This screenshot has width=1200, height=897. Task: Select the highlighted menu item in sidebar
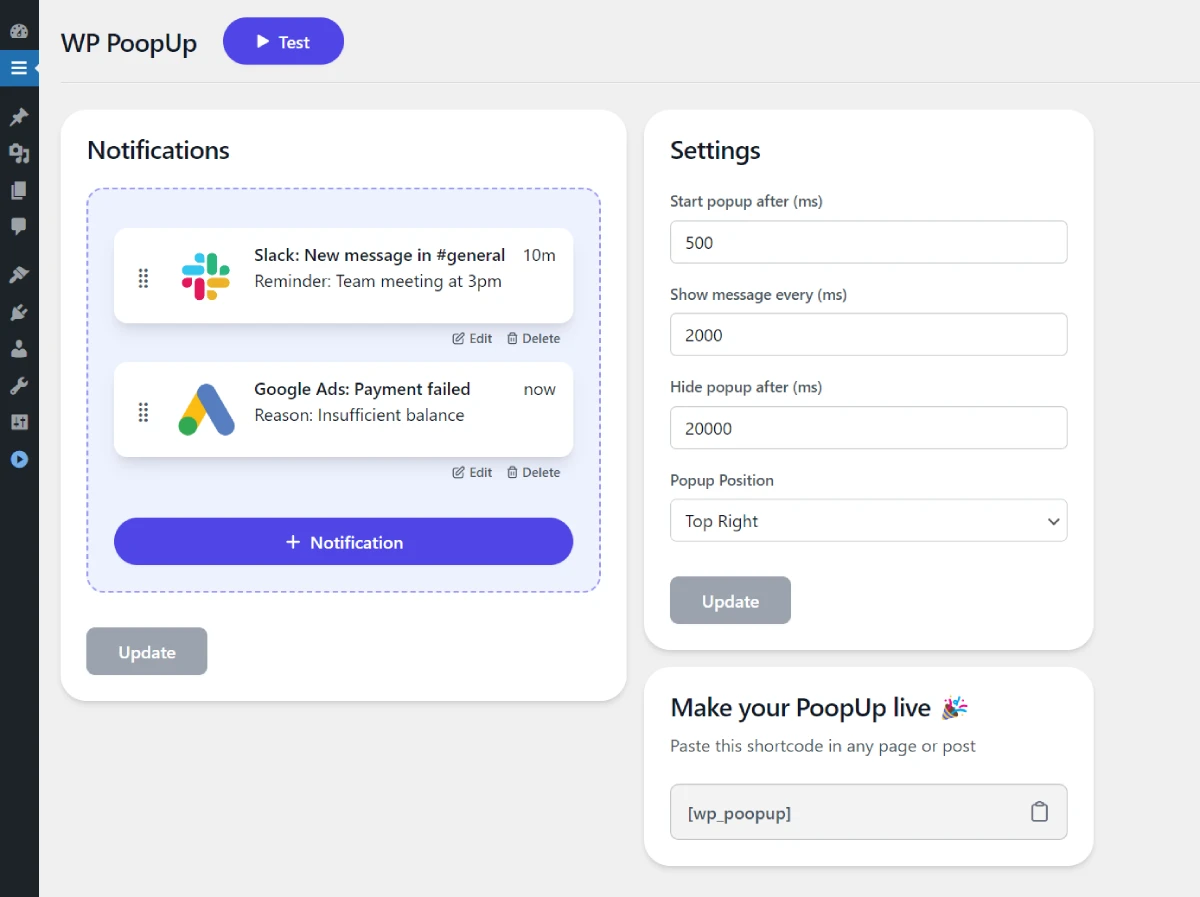click(x=19, y=68)
